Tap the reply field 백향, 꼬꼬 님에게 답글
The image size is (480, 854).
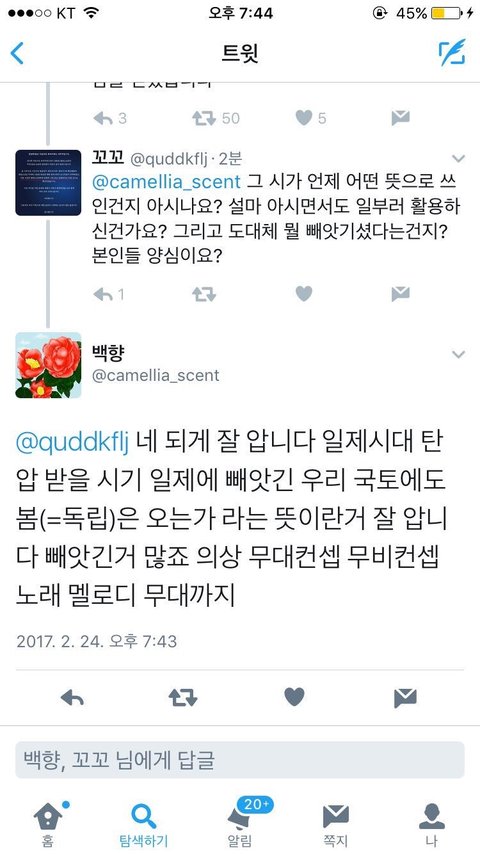click(x=240, y=760)
